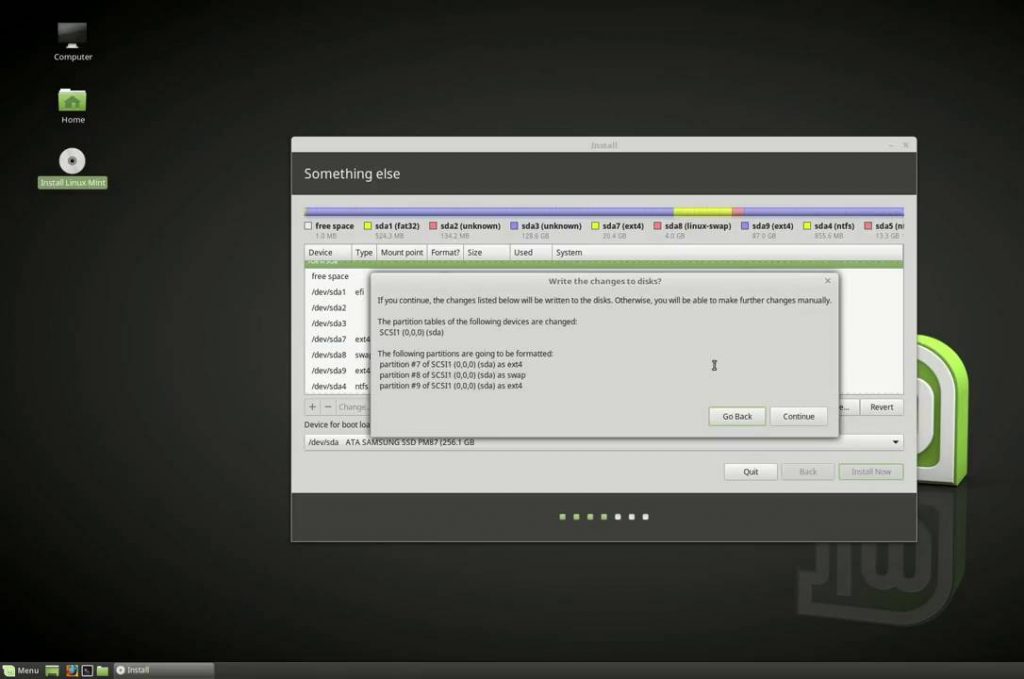The image size is (1024, 679).
Task: Click the show desktop taskbar icon
Action: pos(52,671)
